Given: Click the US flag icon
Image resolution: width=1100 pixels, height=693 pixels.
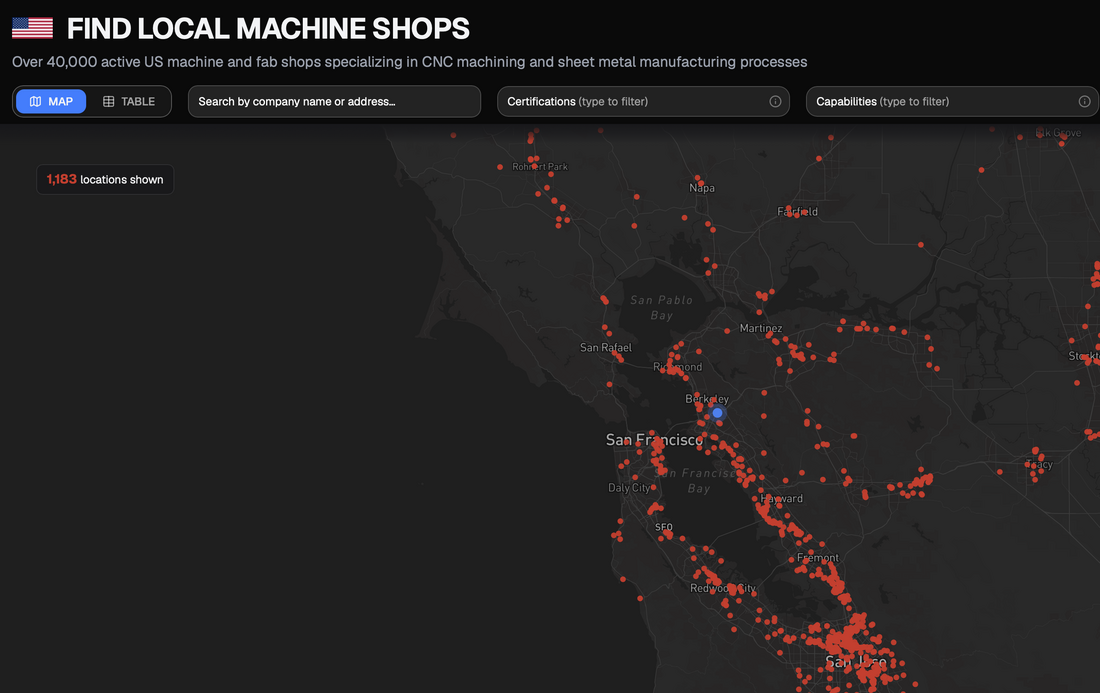Looking at the screenshot, I should [x=32, y=28].
